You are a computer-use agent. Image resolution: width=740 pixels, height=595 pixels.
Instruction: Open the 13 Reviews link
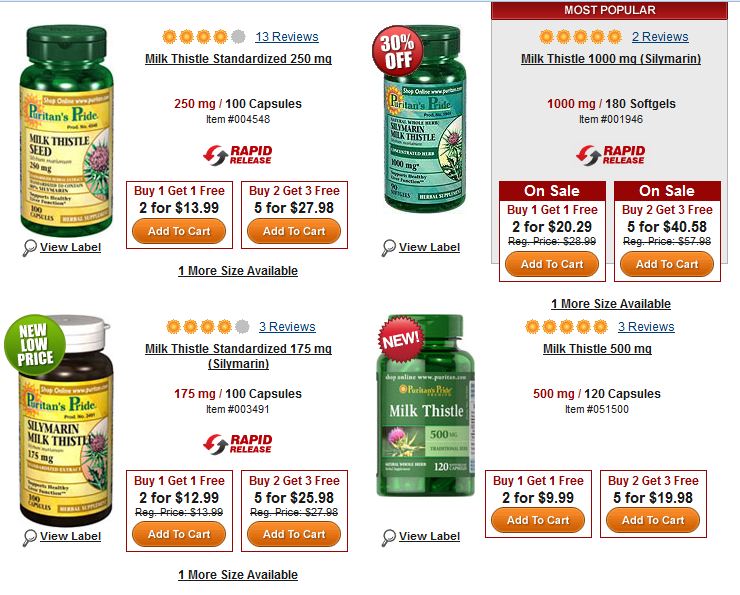coord(287,37)
